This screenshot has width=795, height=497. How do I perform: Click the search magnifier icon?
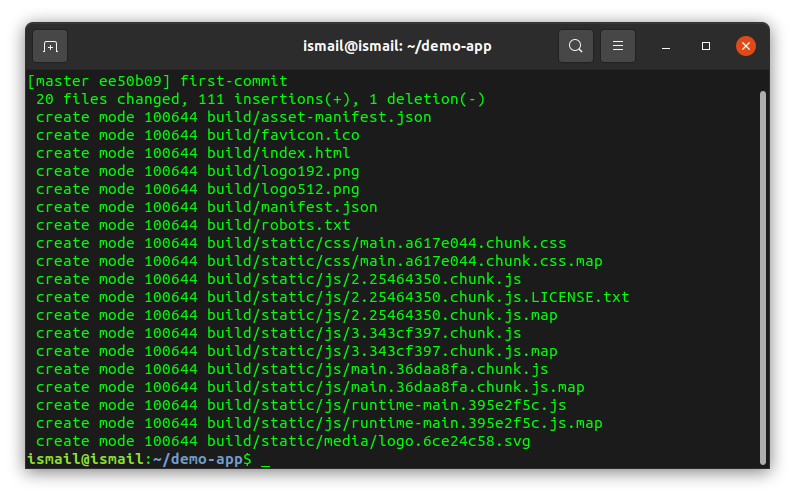tap(575, 46)
